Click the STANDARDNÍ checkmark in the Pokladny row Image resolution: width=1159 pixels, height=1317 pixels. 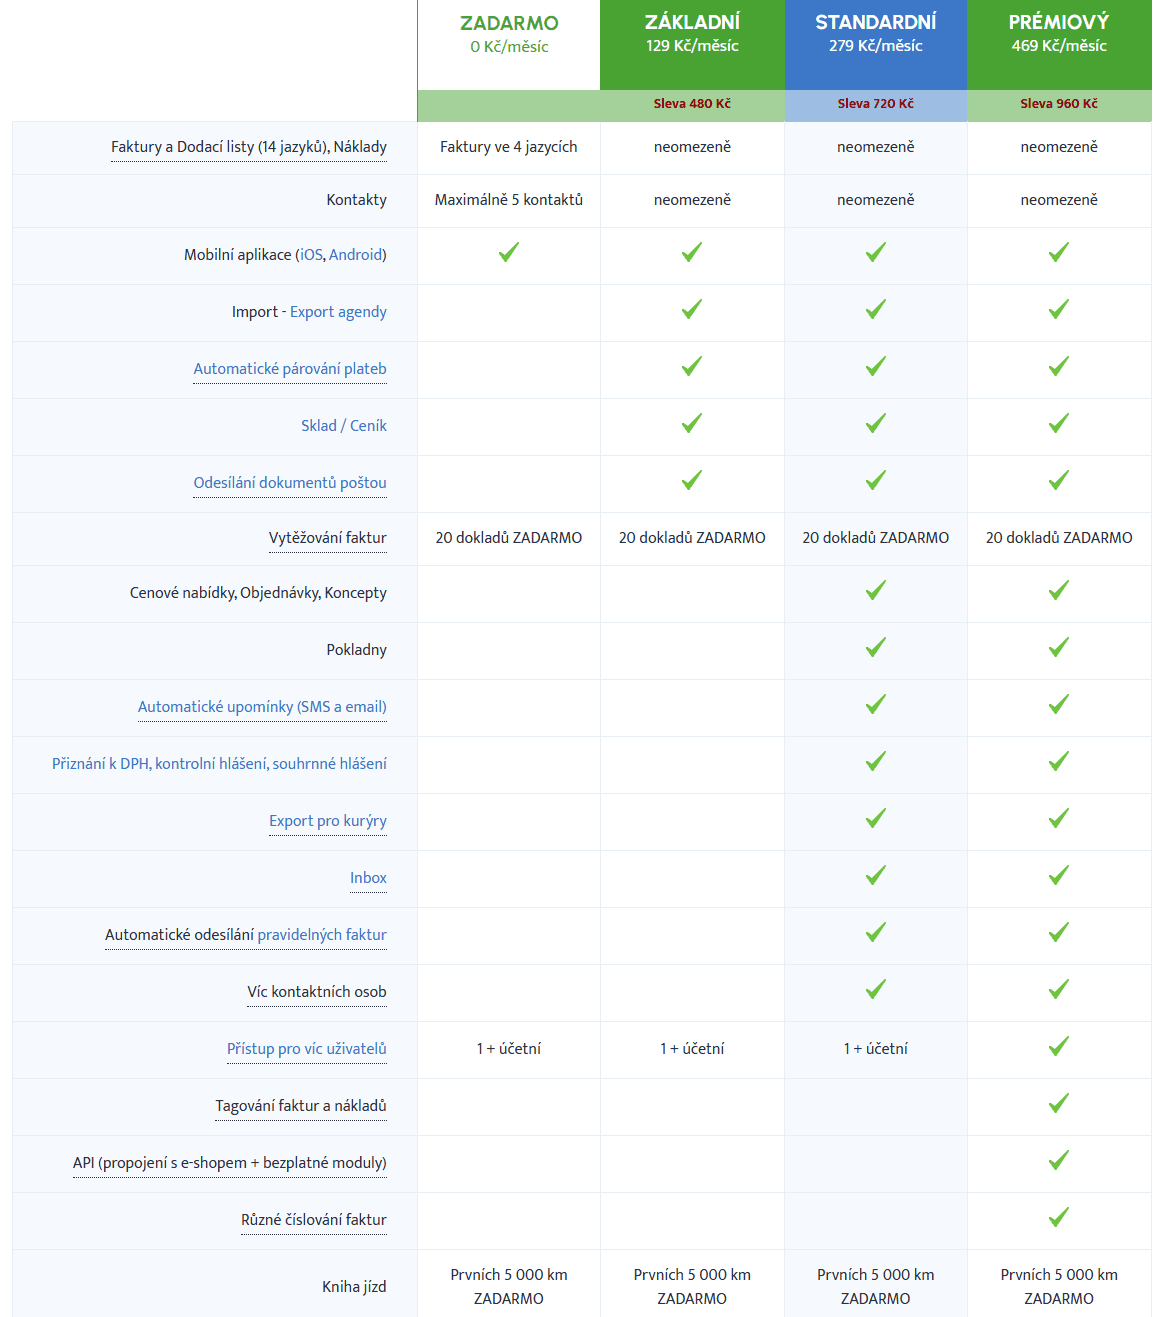(875, 648)
